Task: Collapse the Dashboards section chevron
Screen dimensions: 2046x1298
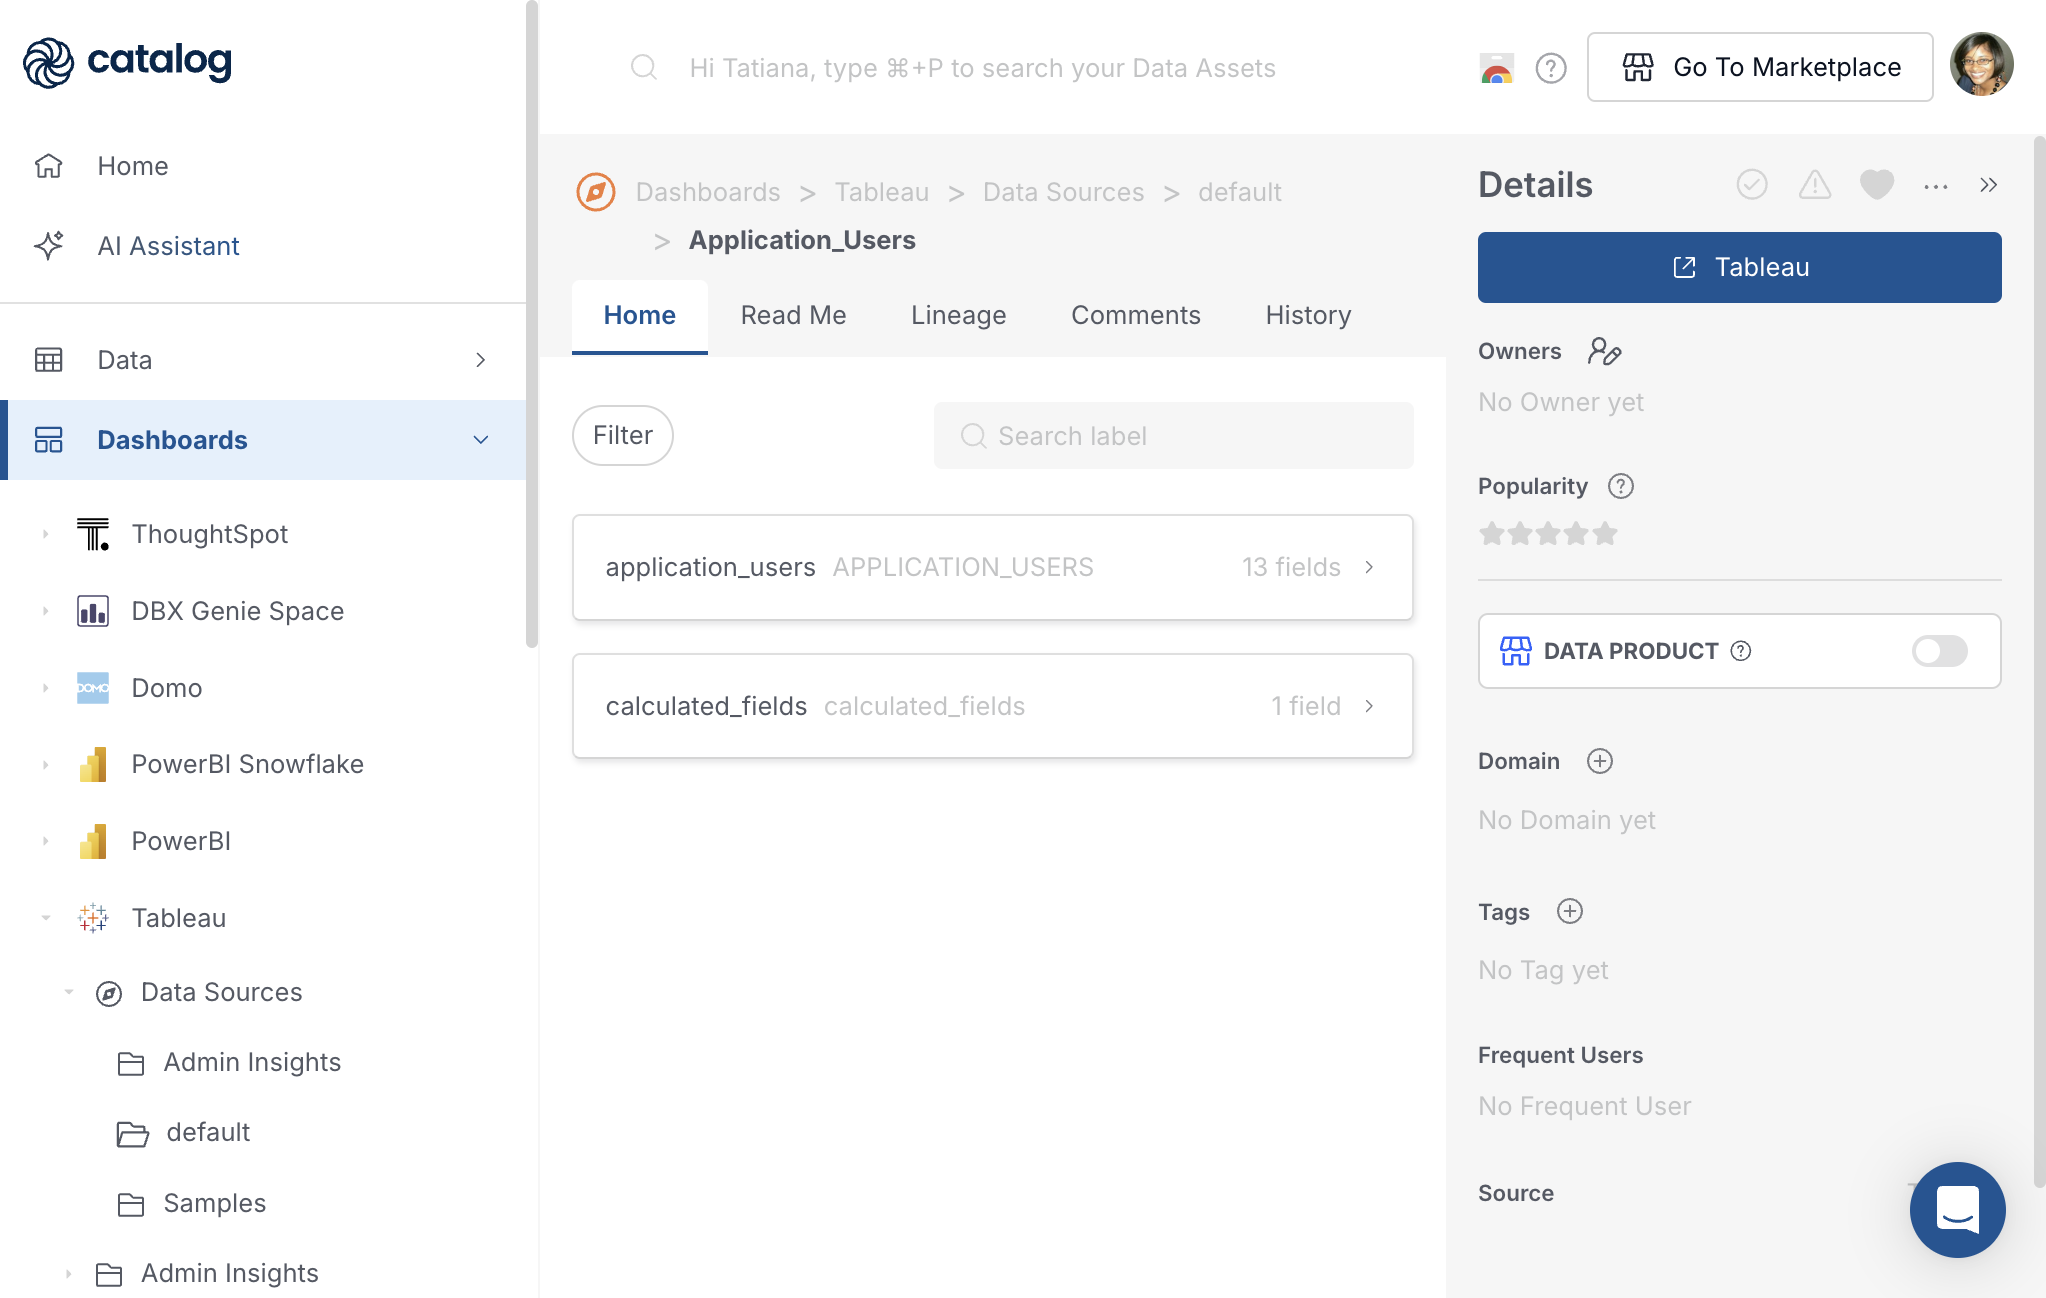Action: [481, 440]
